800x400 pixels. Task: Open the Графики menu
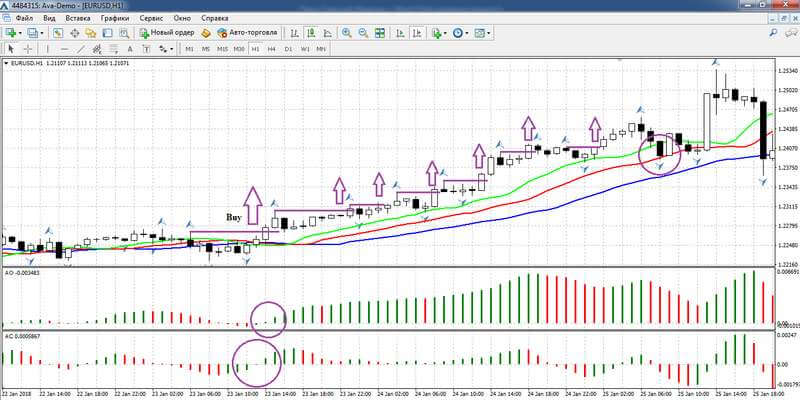pos(115,18)
